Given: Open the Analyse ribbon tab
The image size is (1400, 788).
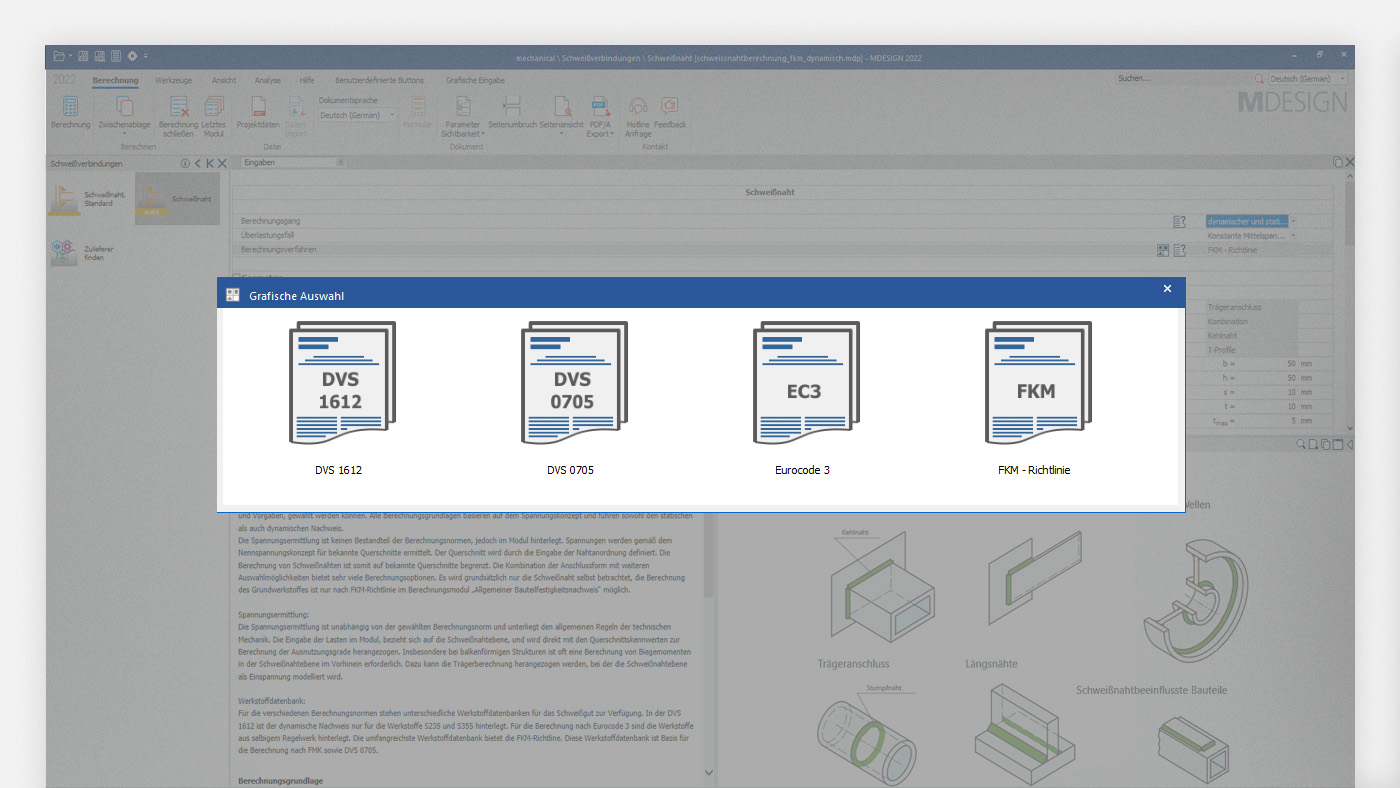Looking at the screenshot, I should click(x=267, y=80).
